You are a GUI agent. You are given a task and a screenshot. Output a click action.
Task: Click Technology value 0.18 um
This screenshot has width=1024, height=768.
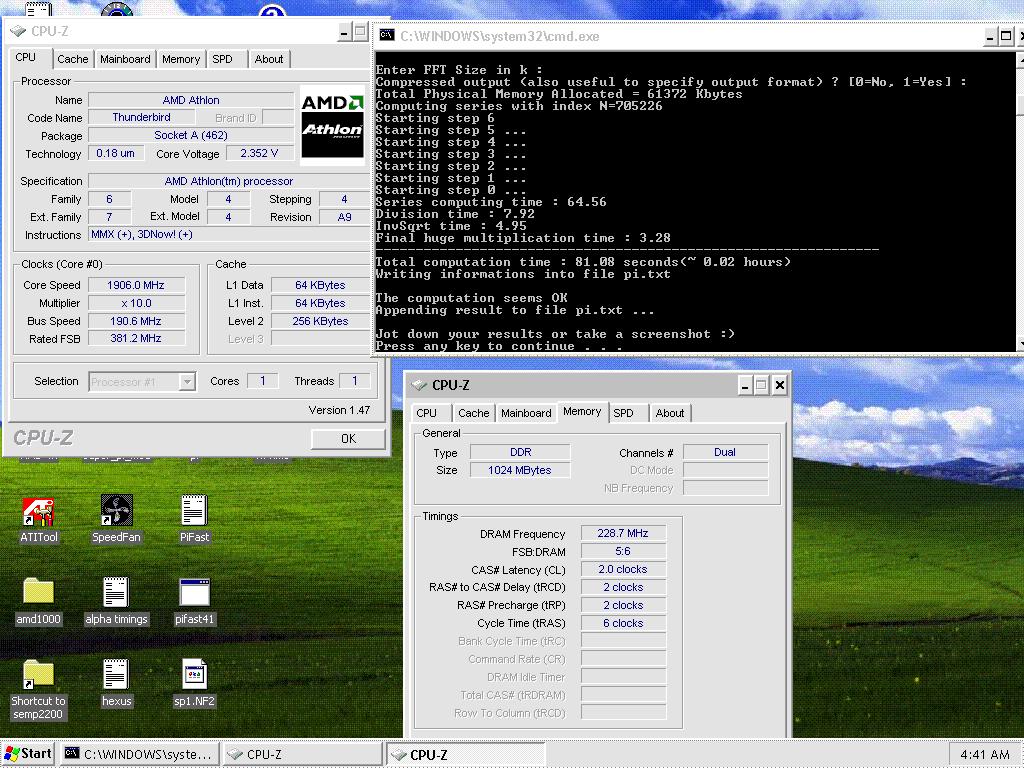coord(116,153)
